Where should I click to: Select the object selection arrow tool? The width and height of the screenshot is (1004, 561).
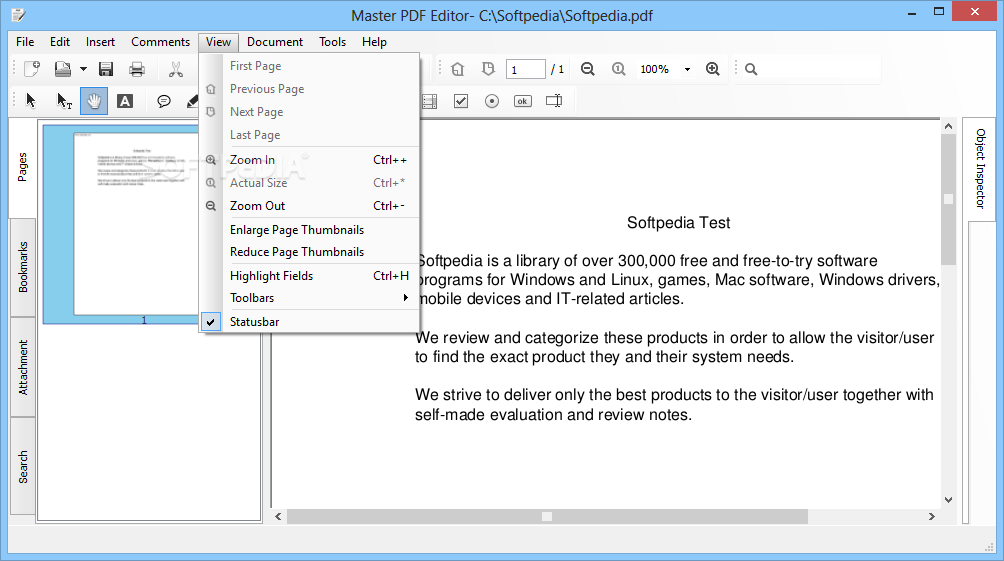coord(31,101)
